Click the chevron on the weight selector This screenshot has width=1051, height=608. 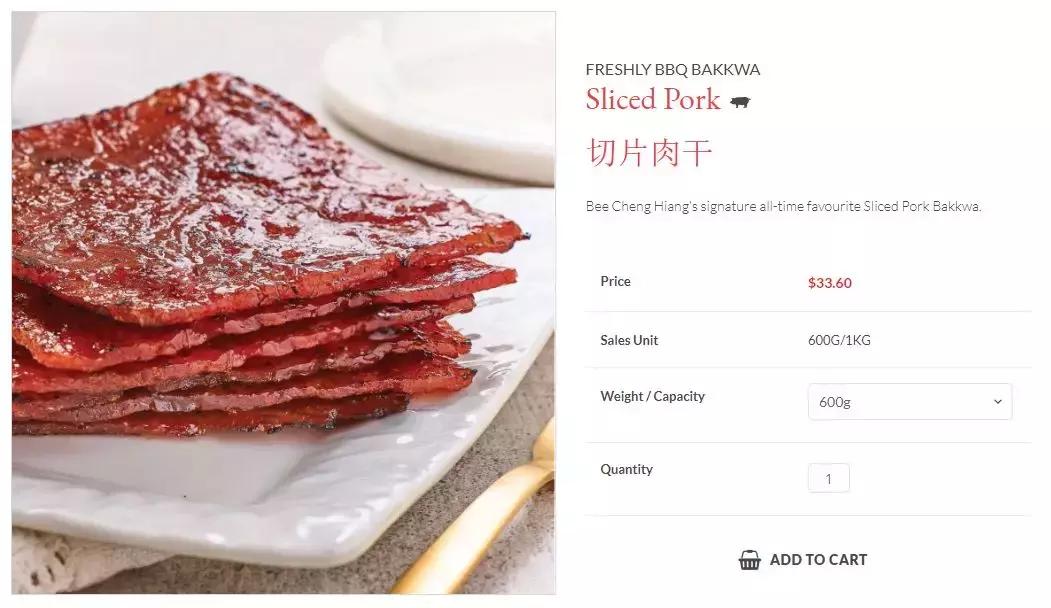(x=996, y=401)
